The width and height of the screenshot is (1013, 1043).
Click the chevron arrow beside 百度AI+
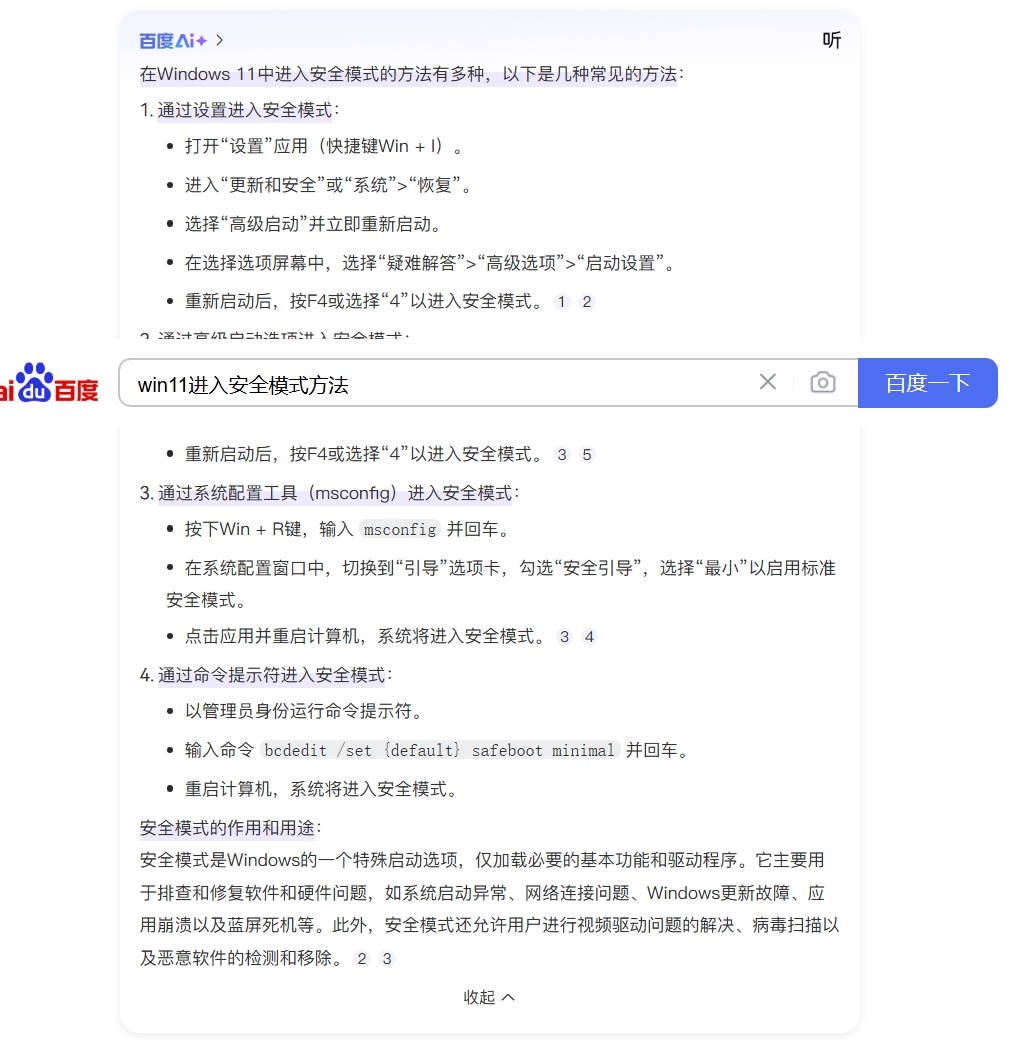pos(219,41)
